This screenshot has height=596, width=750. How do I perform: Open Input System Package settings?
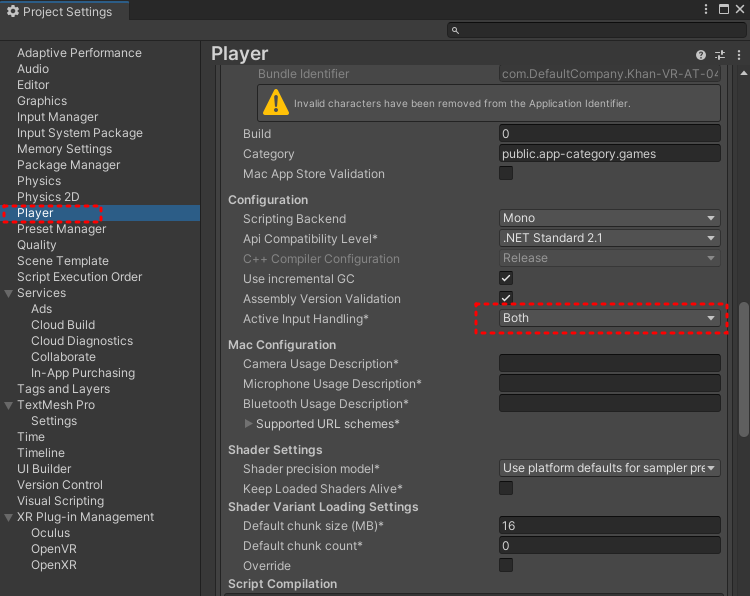[x=80, y=133]
